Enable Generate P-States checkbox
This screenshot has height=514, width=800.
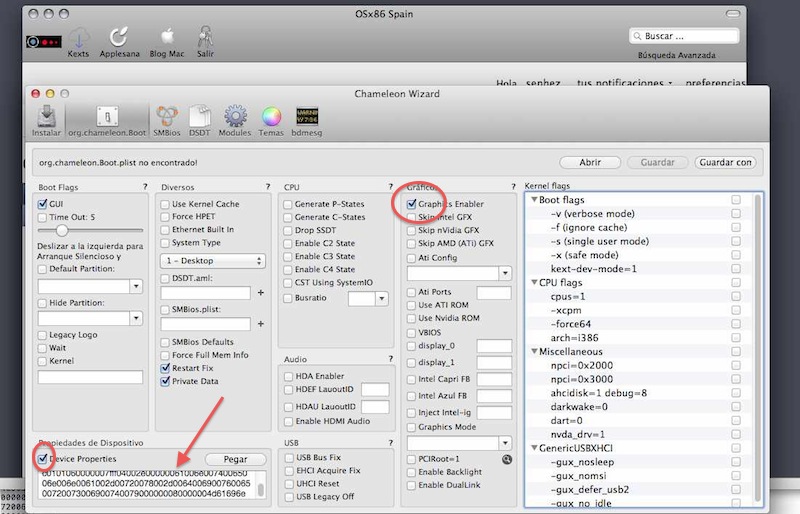[288, 204]
